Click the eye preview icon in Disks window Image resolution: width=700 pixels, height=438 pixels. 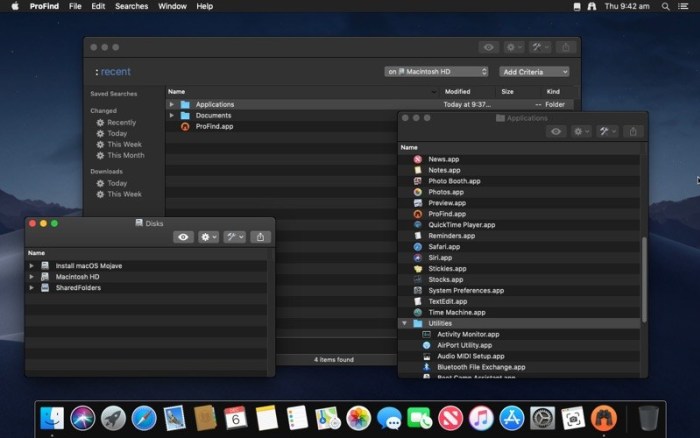click(x=183, y=237)
